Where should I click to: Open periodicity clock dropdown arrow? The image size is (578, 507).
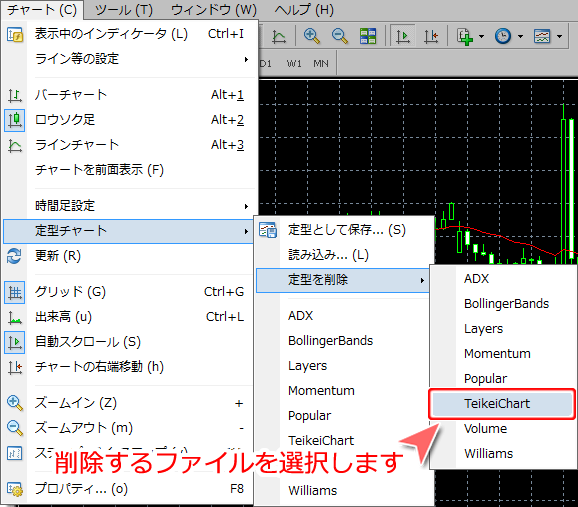520,36
